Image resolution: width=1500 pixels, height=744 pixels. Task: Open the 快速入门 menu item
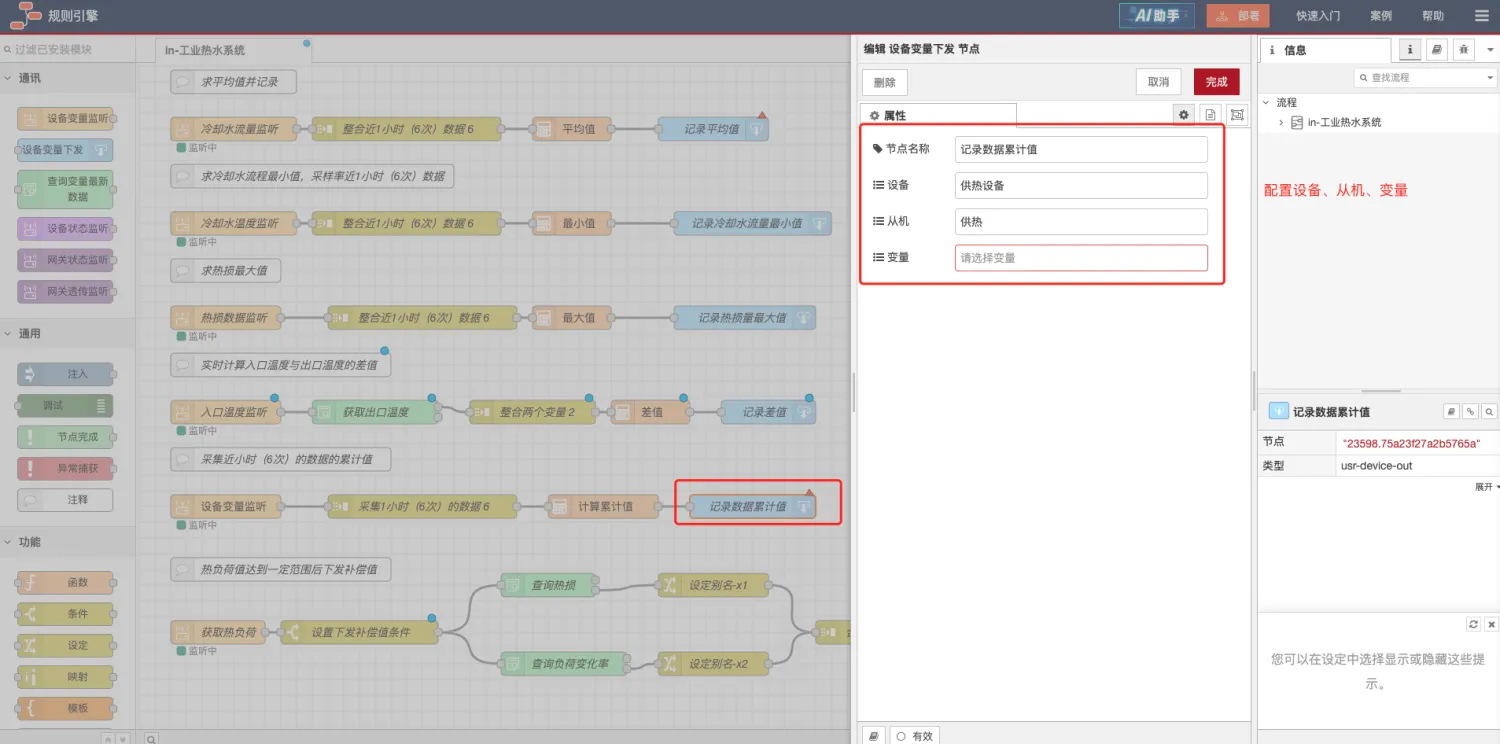(1318, 16)
